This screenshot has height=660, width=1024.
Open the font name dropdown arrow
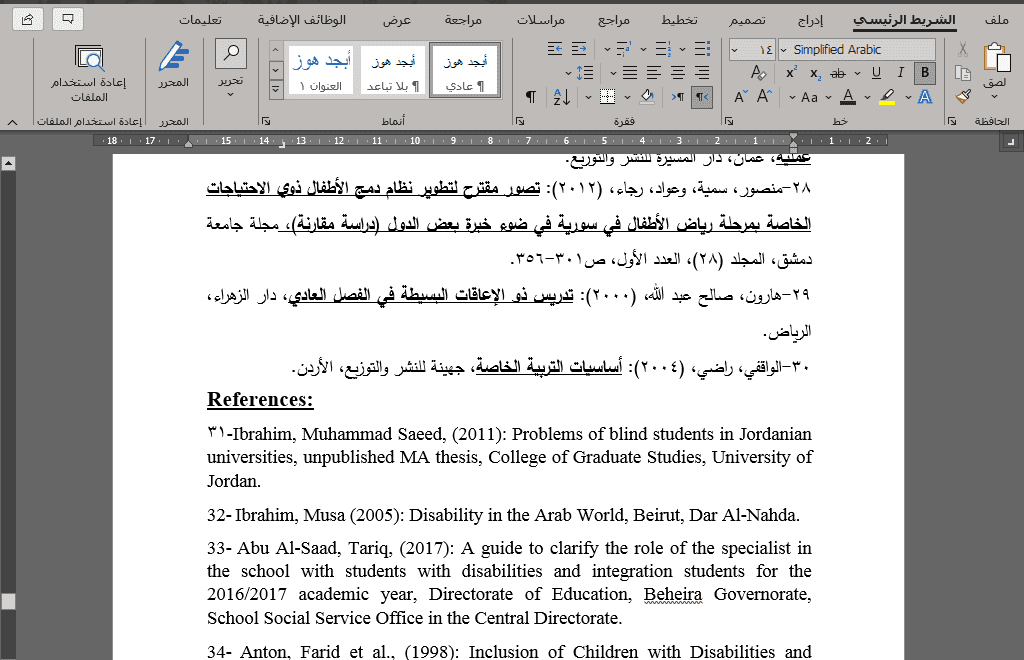[x=784, y=50]
